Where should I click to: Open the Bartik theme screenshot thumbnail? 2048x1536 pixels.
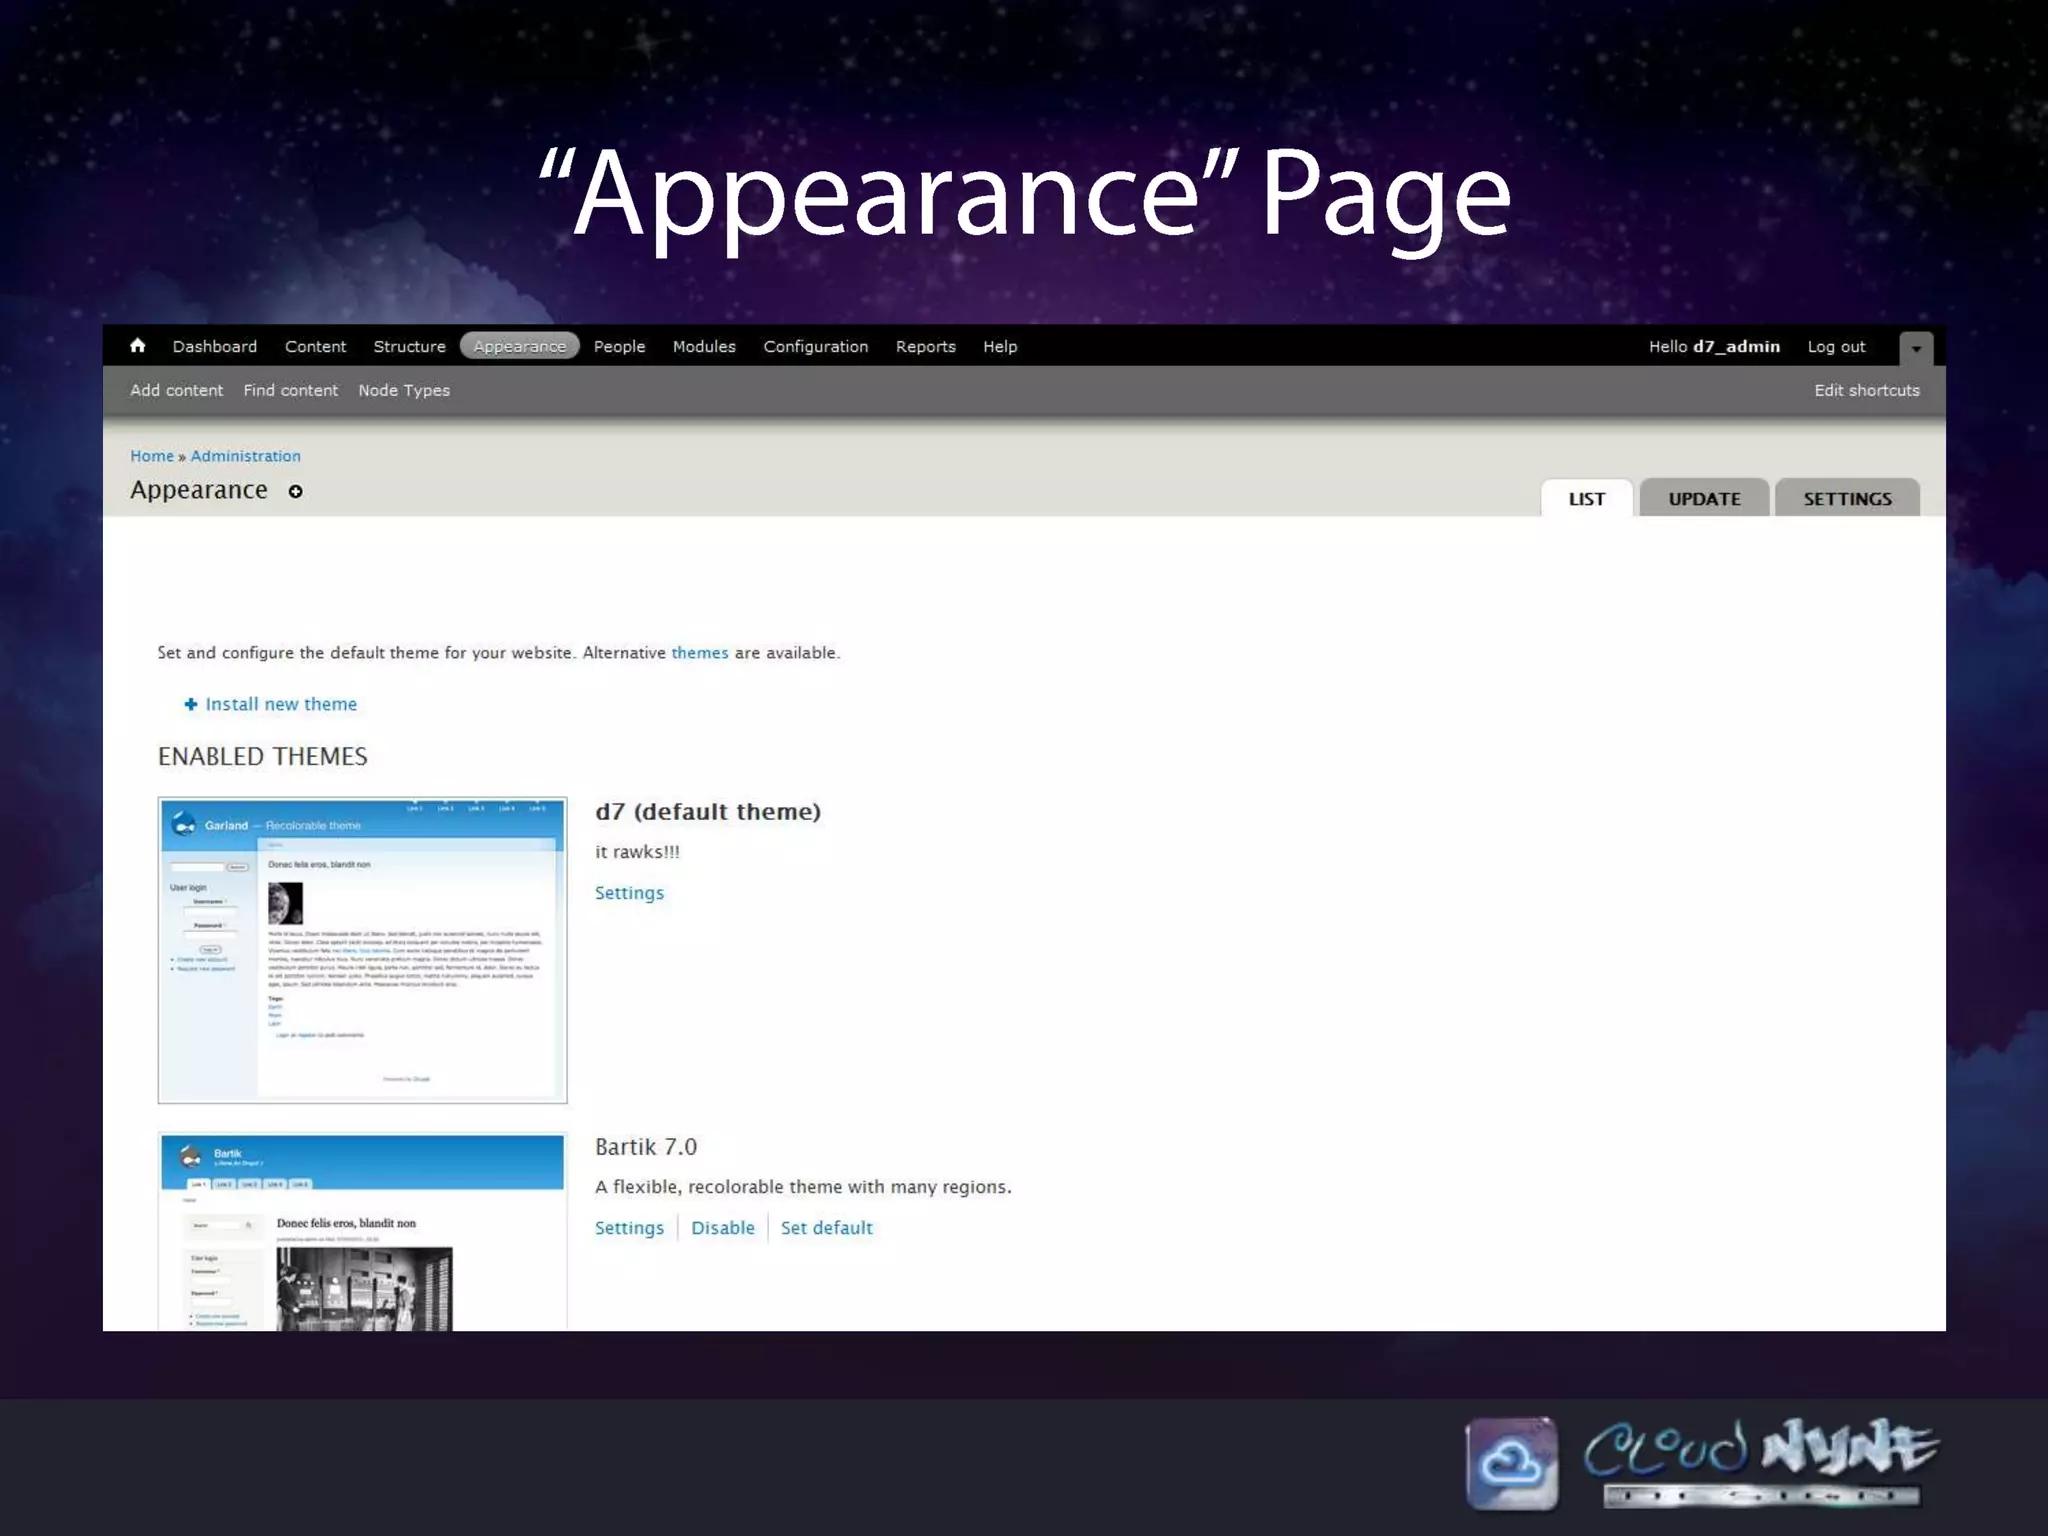[362, 1232]
